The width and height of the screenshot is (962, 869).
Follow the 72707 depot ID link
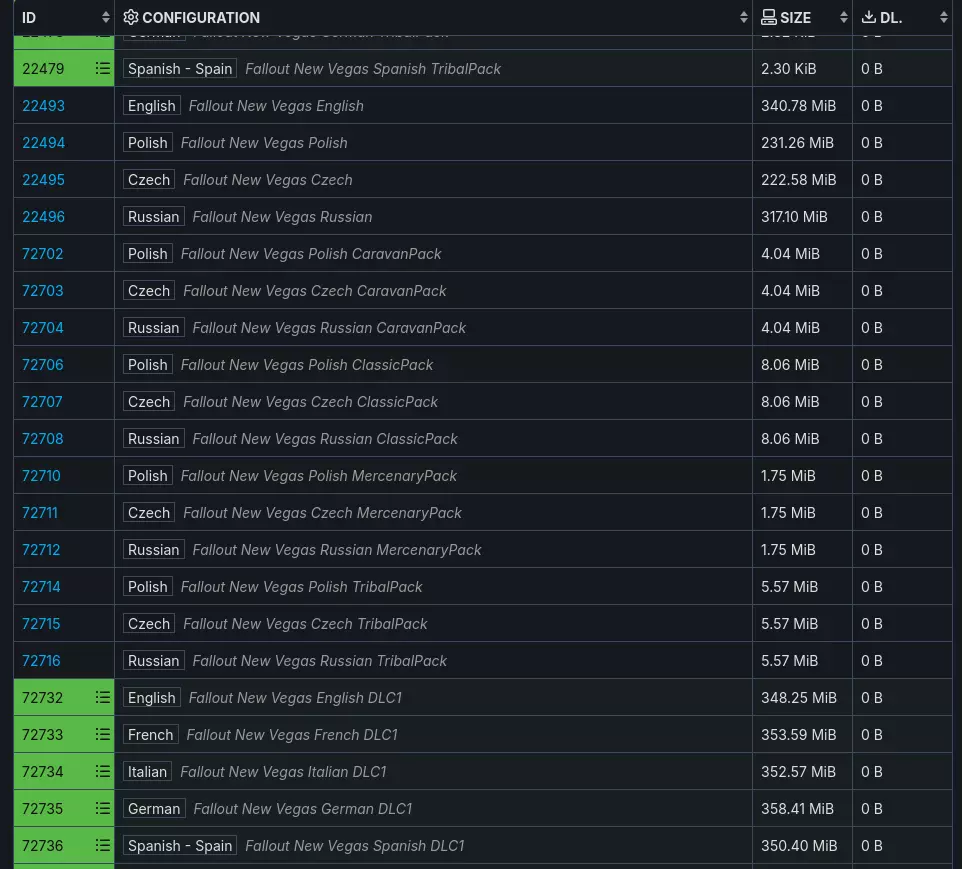42,401
